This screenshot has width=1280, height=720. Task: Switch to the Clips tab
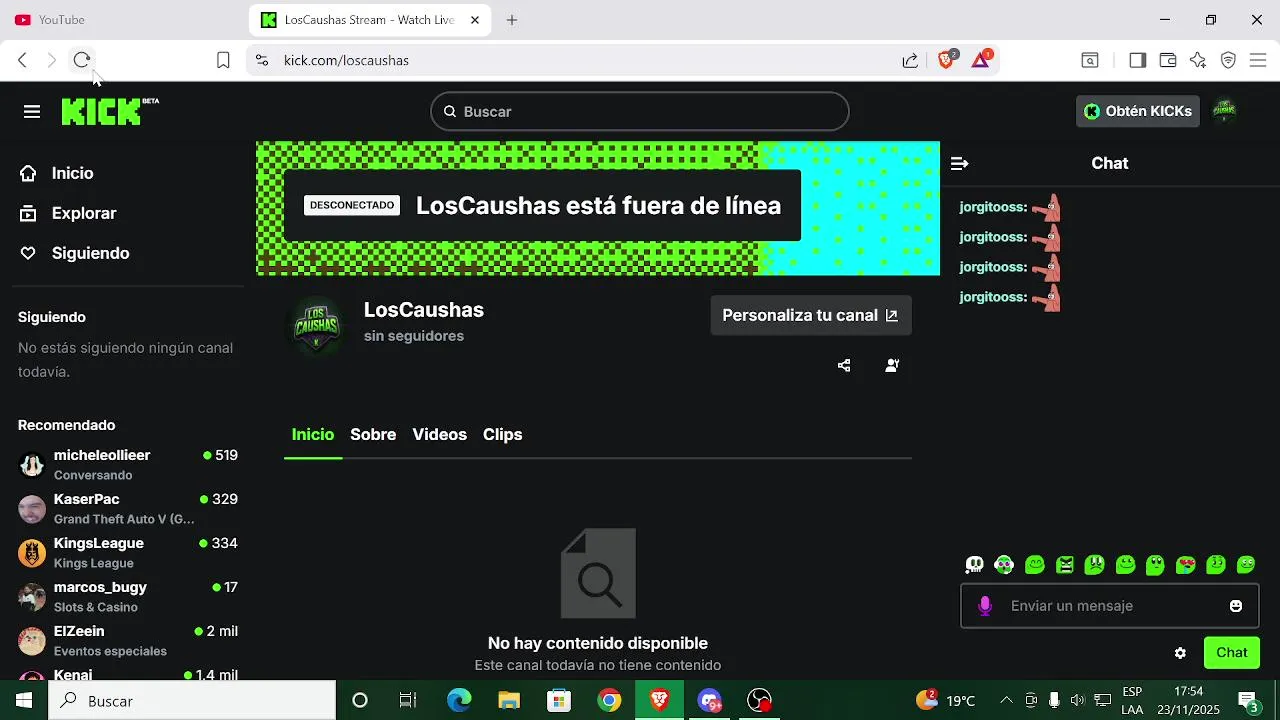click(x=503, y=434)
